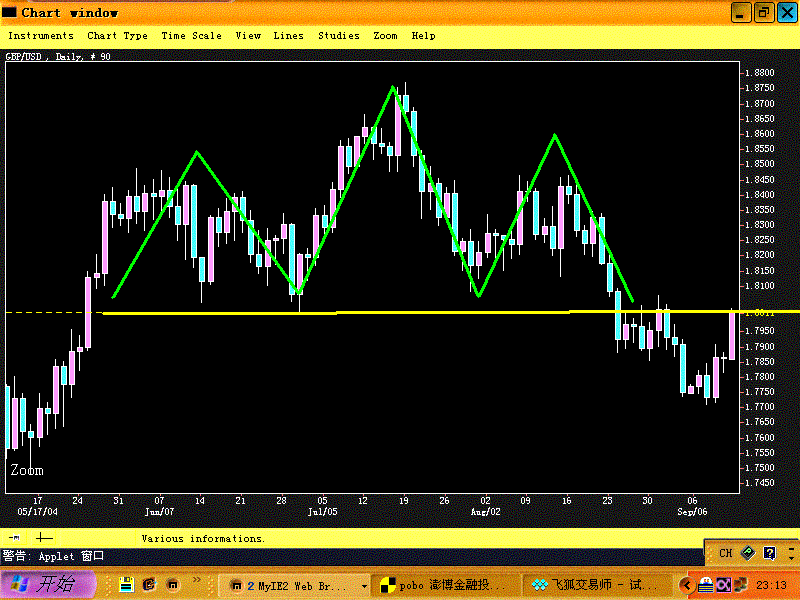Click the blue infinity-symbol tray icon
The height and width of the screenshot is (600, 800).
(723, 585)
